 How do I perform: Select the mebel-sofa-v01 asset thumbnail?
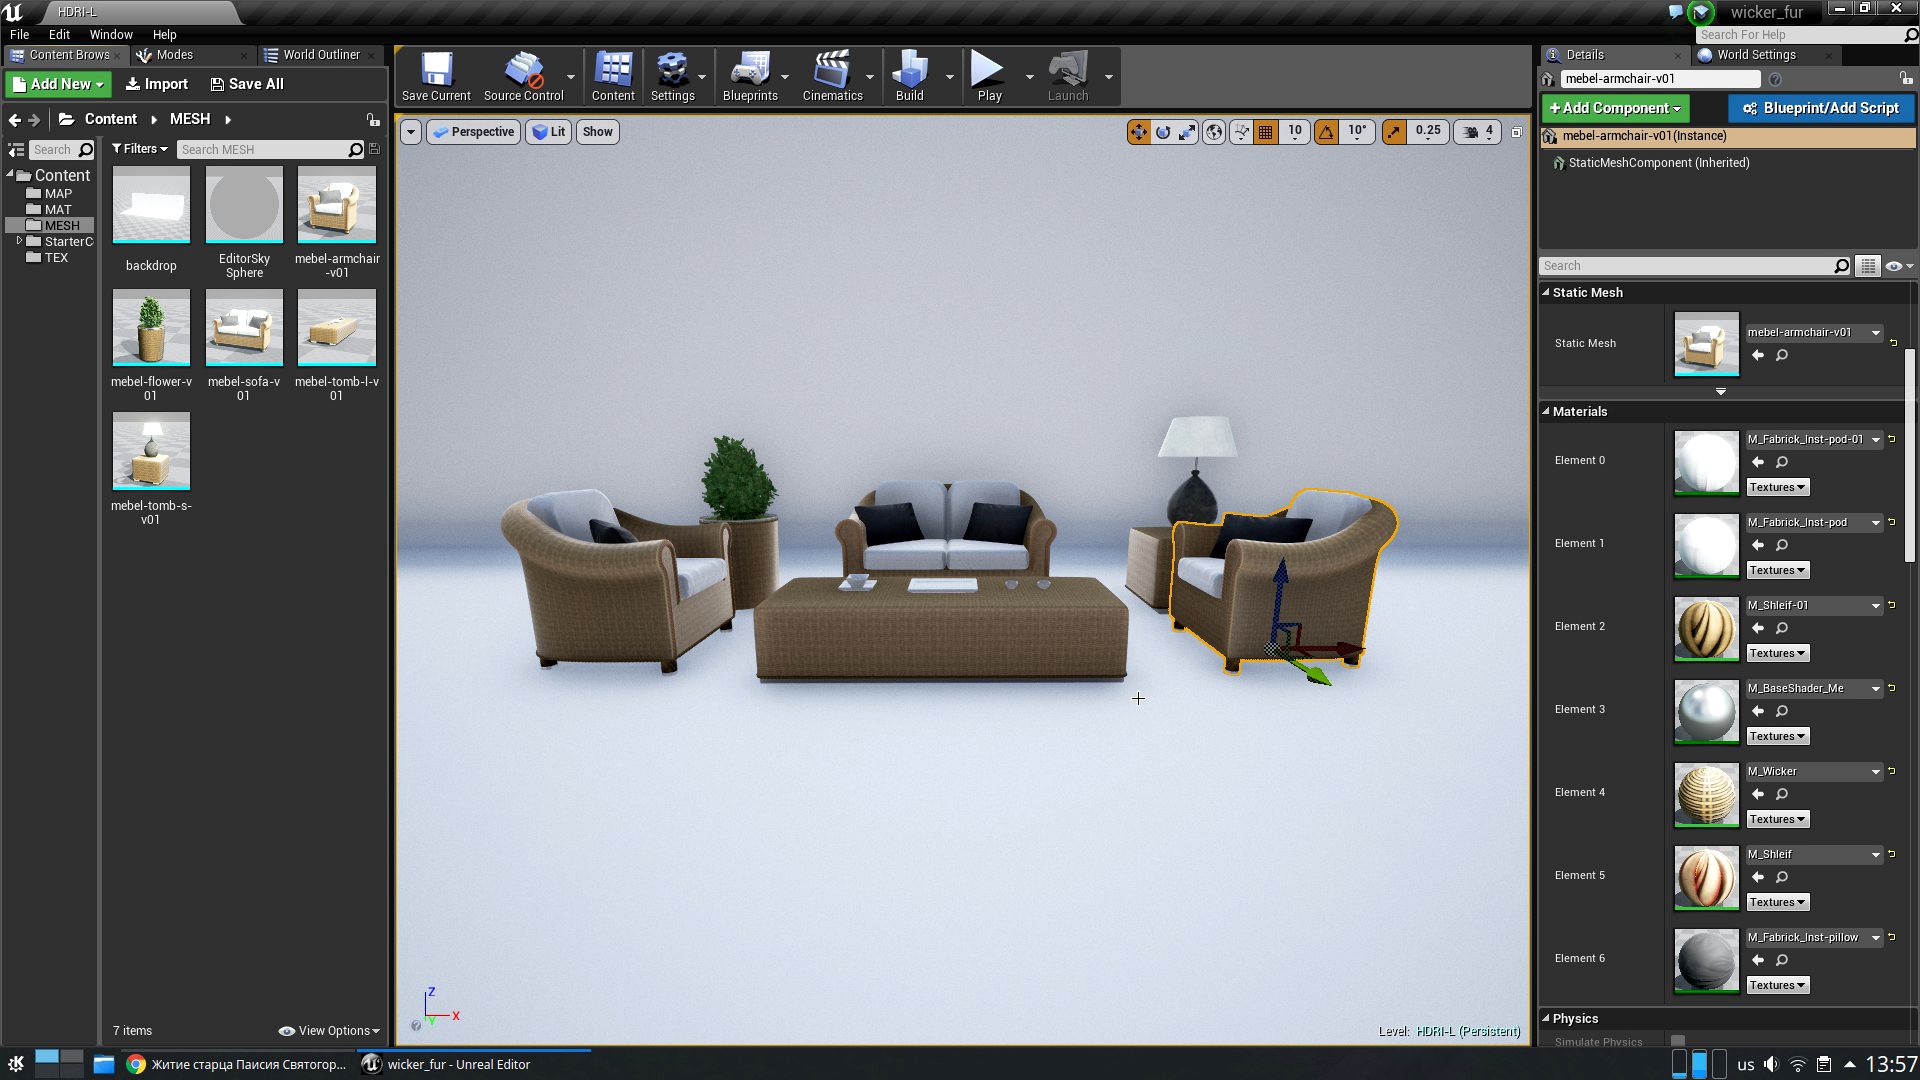(x=244, y=328)
